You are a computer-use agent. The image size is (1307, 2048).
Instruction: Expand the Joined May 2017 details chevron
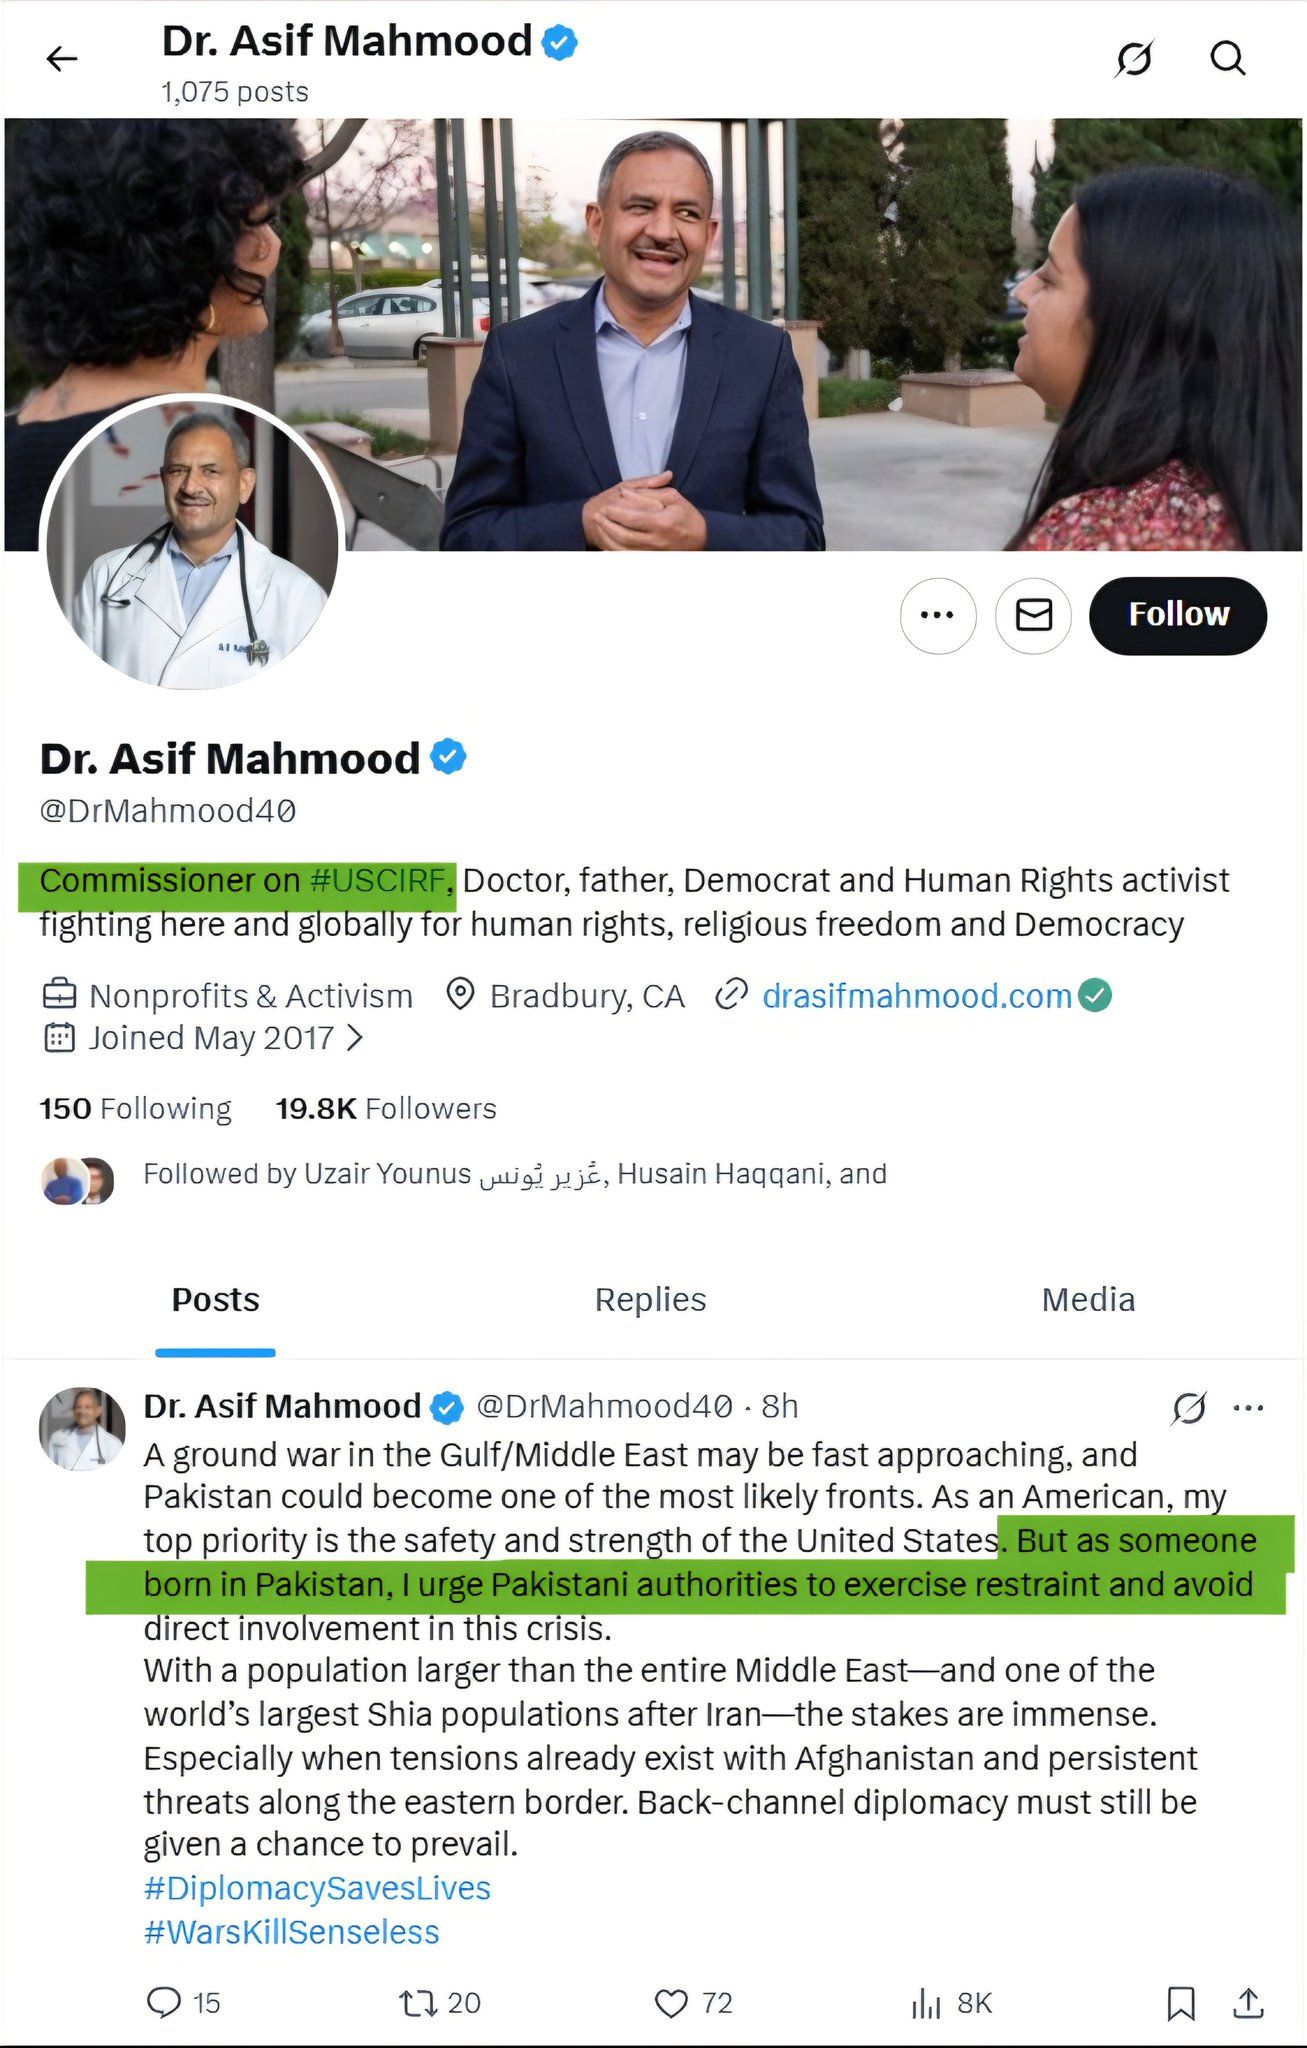click(x=354, y=1038)
